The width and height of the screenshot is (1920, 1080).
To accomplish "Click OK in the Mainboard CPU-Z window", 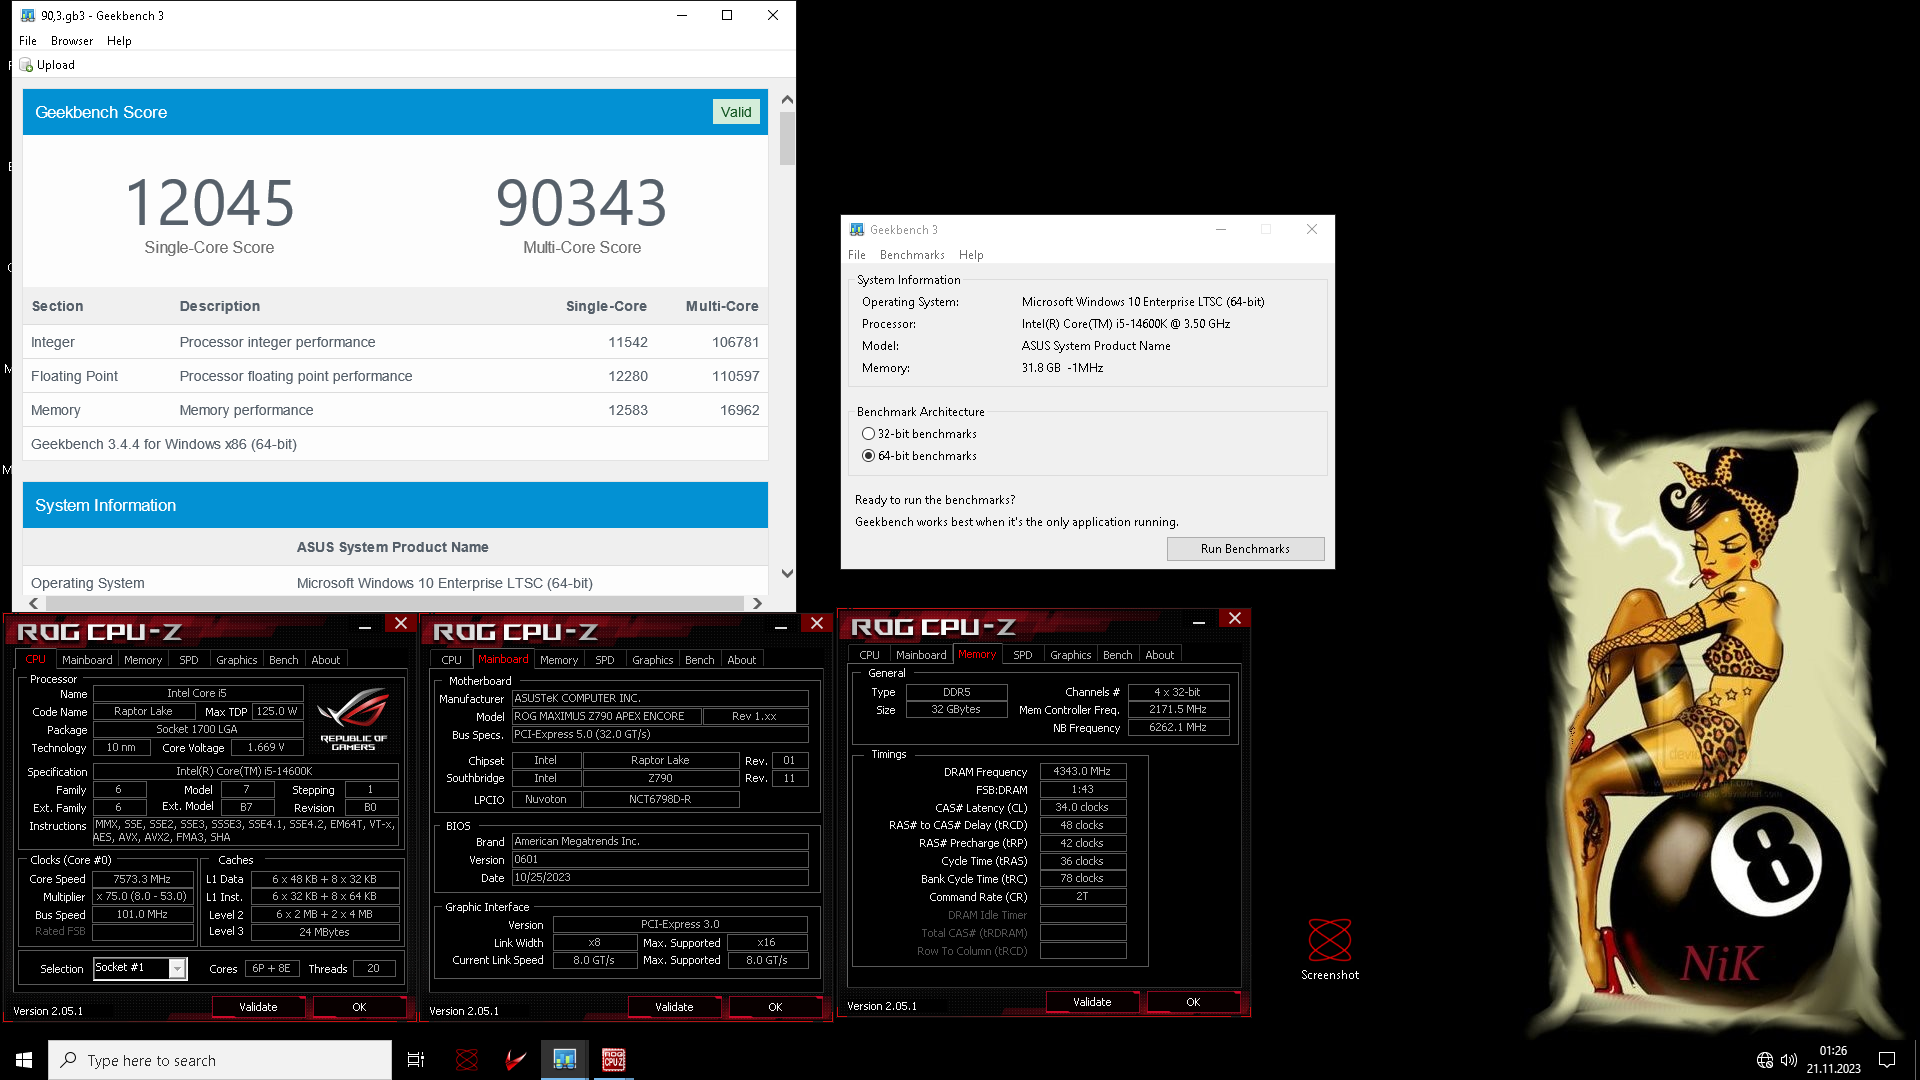I will tap(775, 1007).
